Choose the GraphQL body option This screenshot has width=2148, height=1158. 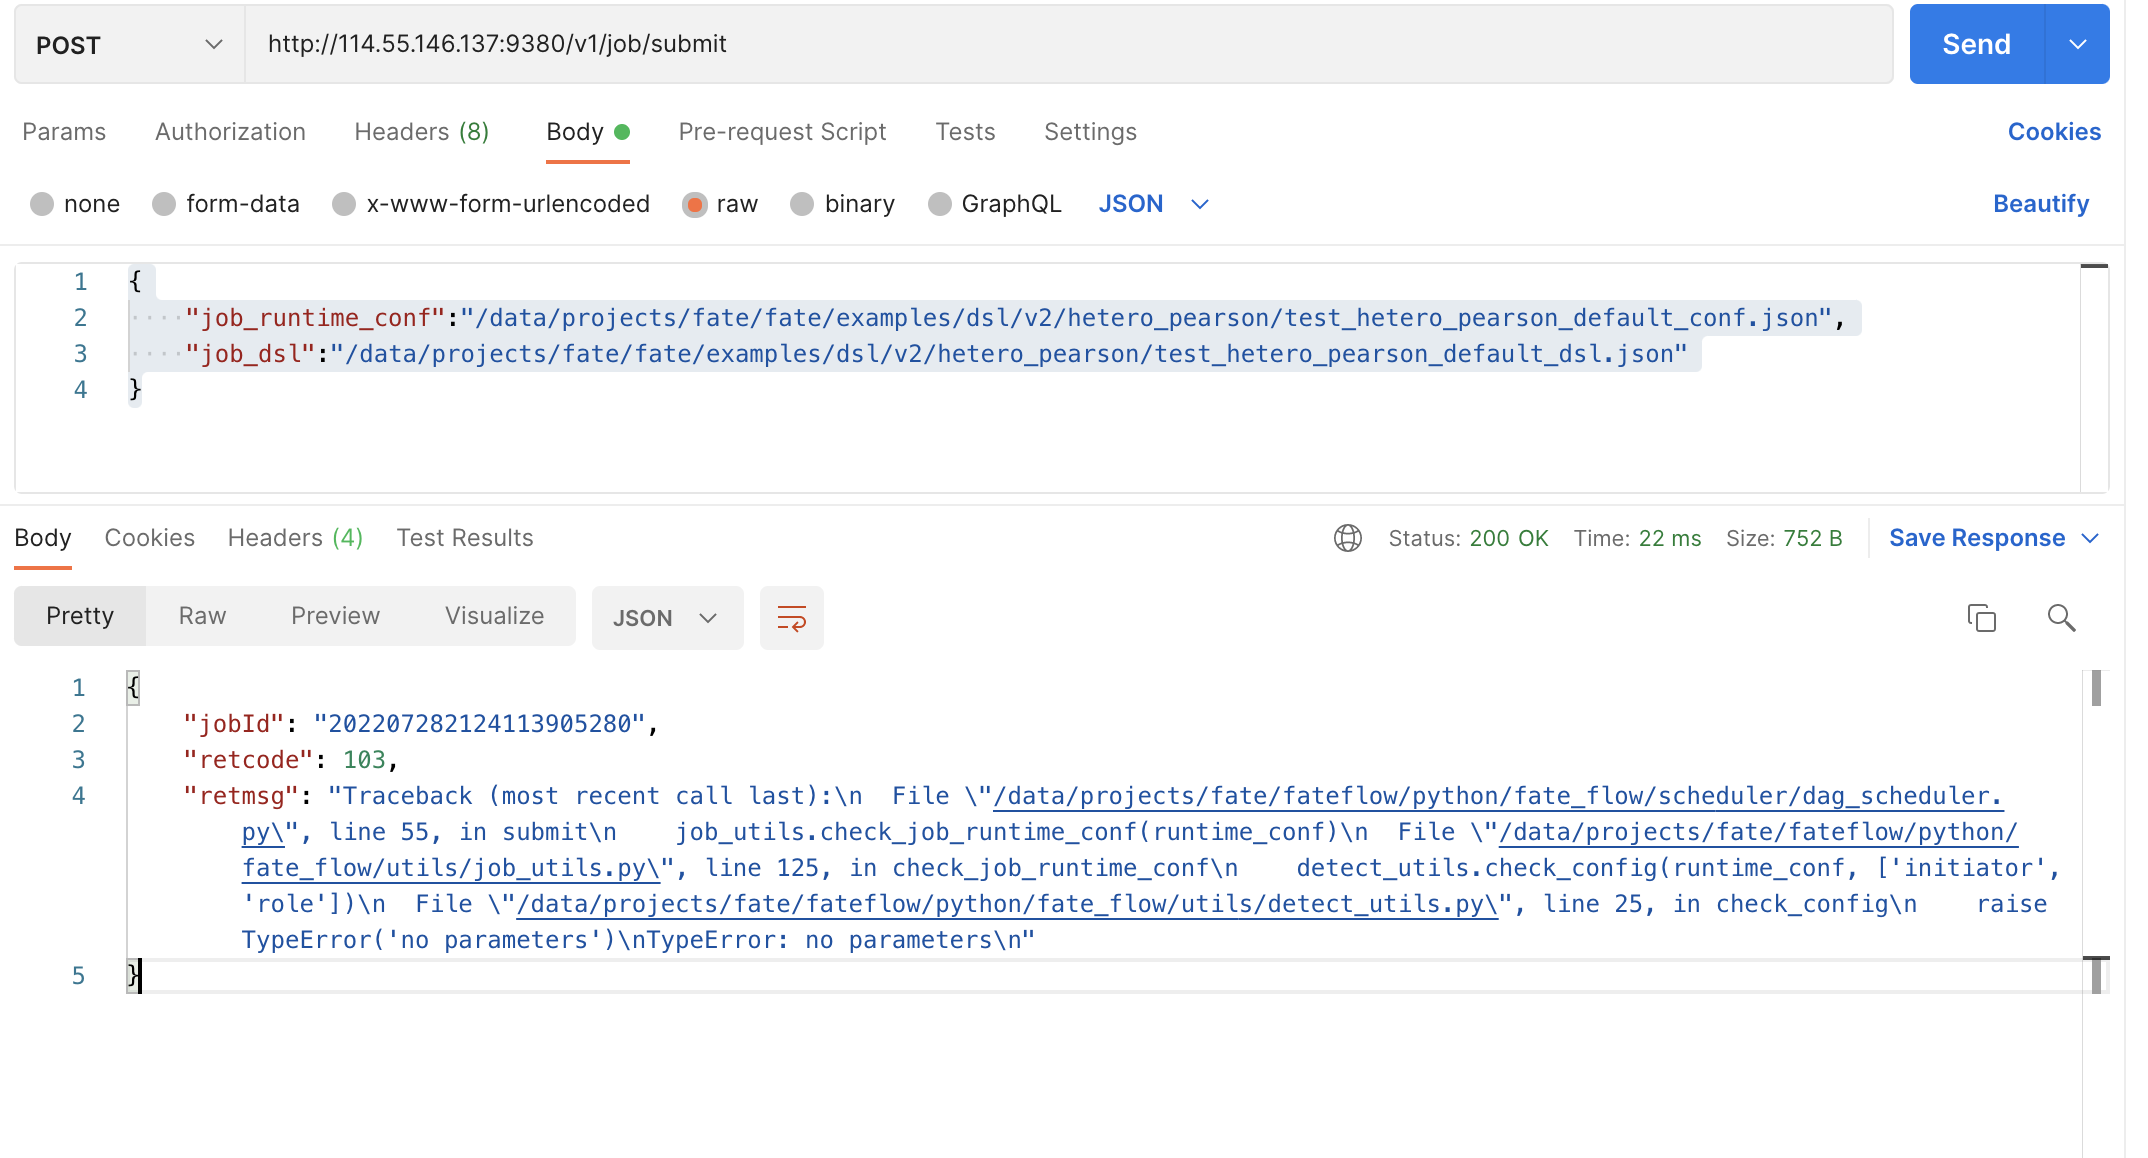[940, 204]
